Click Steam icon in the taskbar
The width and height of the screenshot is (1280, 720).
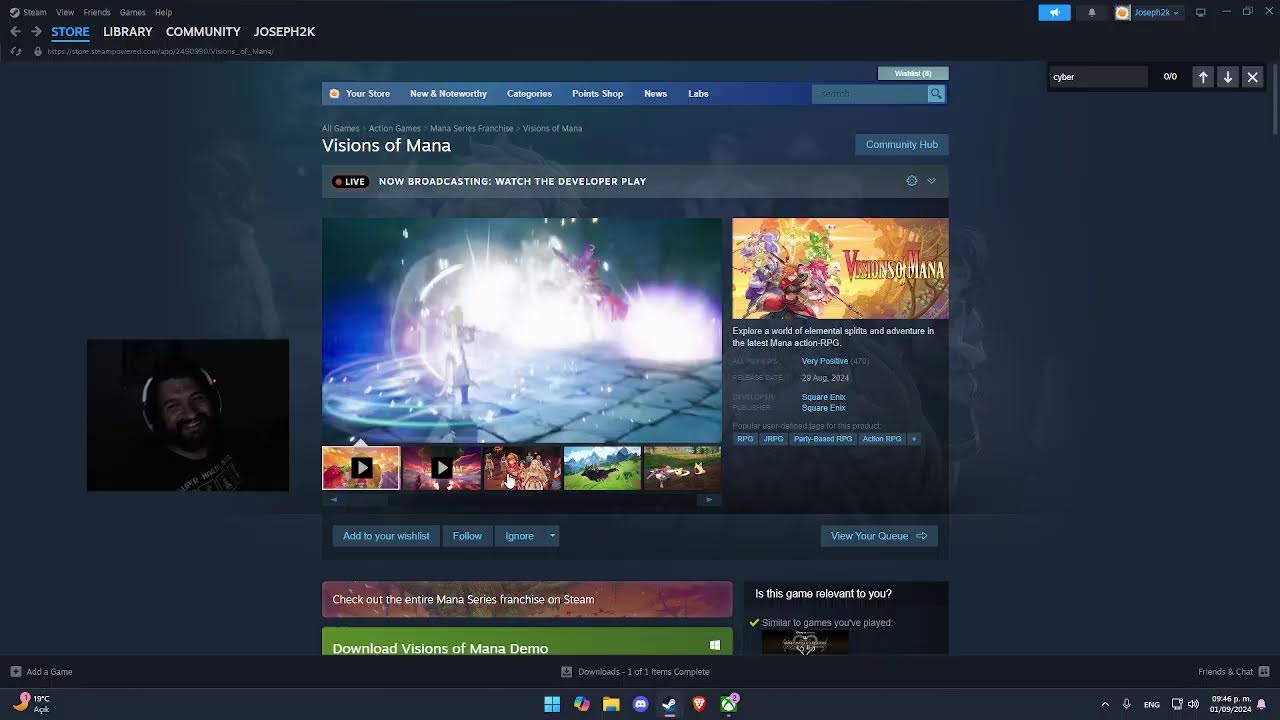click(669, 704)
